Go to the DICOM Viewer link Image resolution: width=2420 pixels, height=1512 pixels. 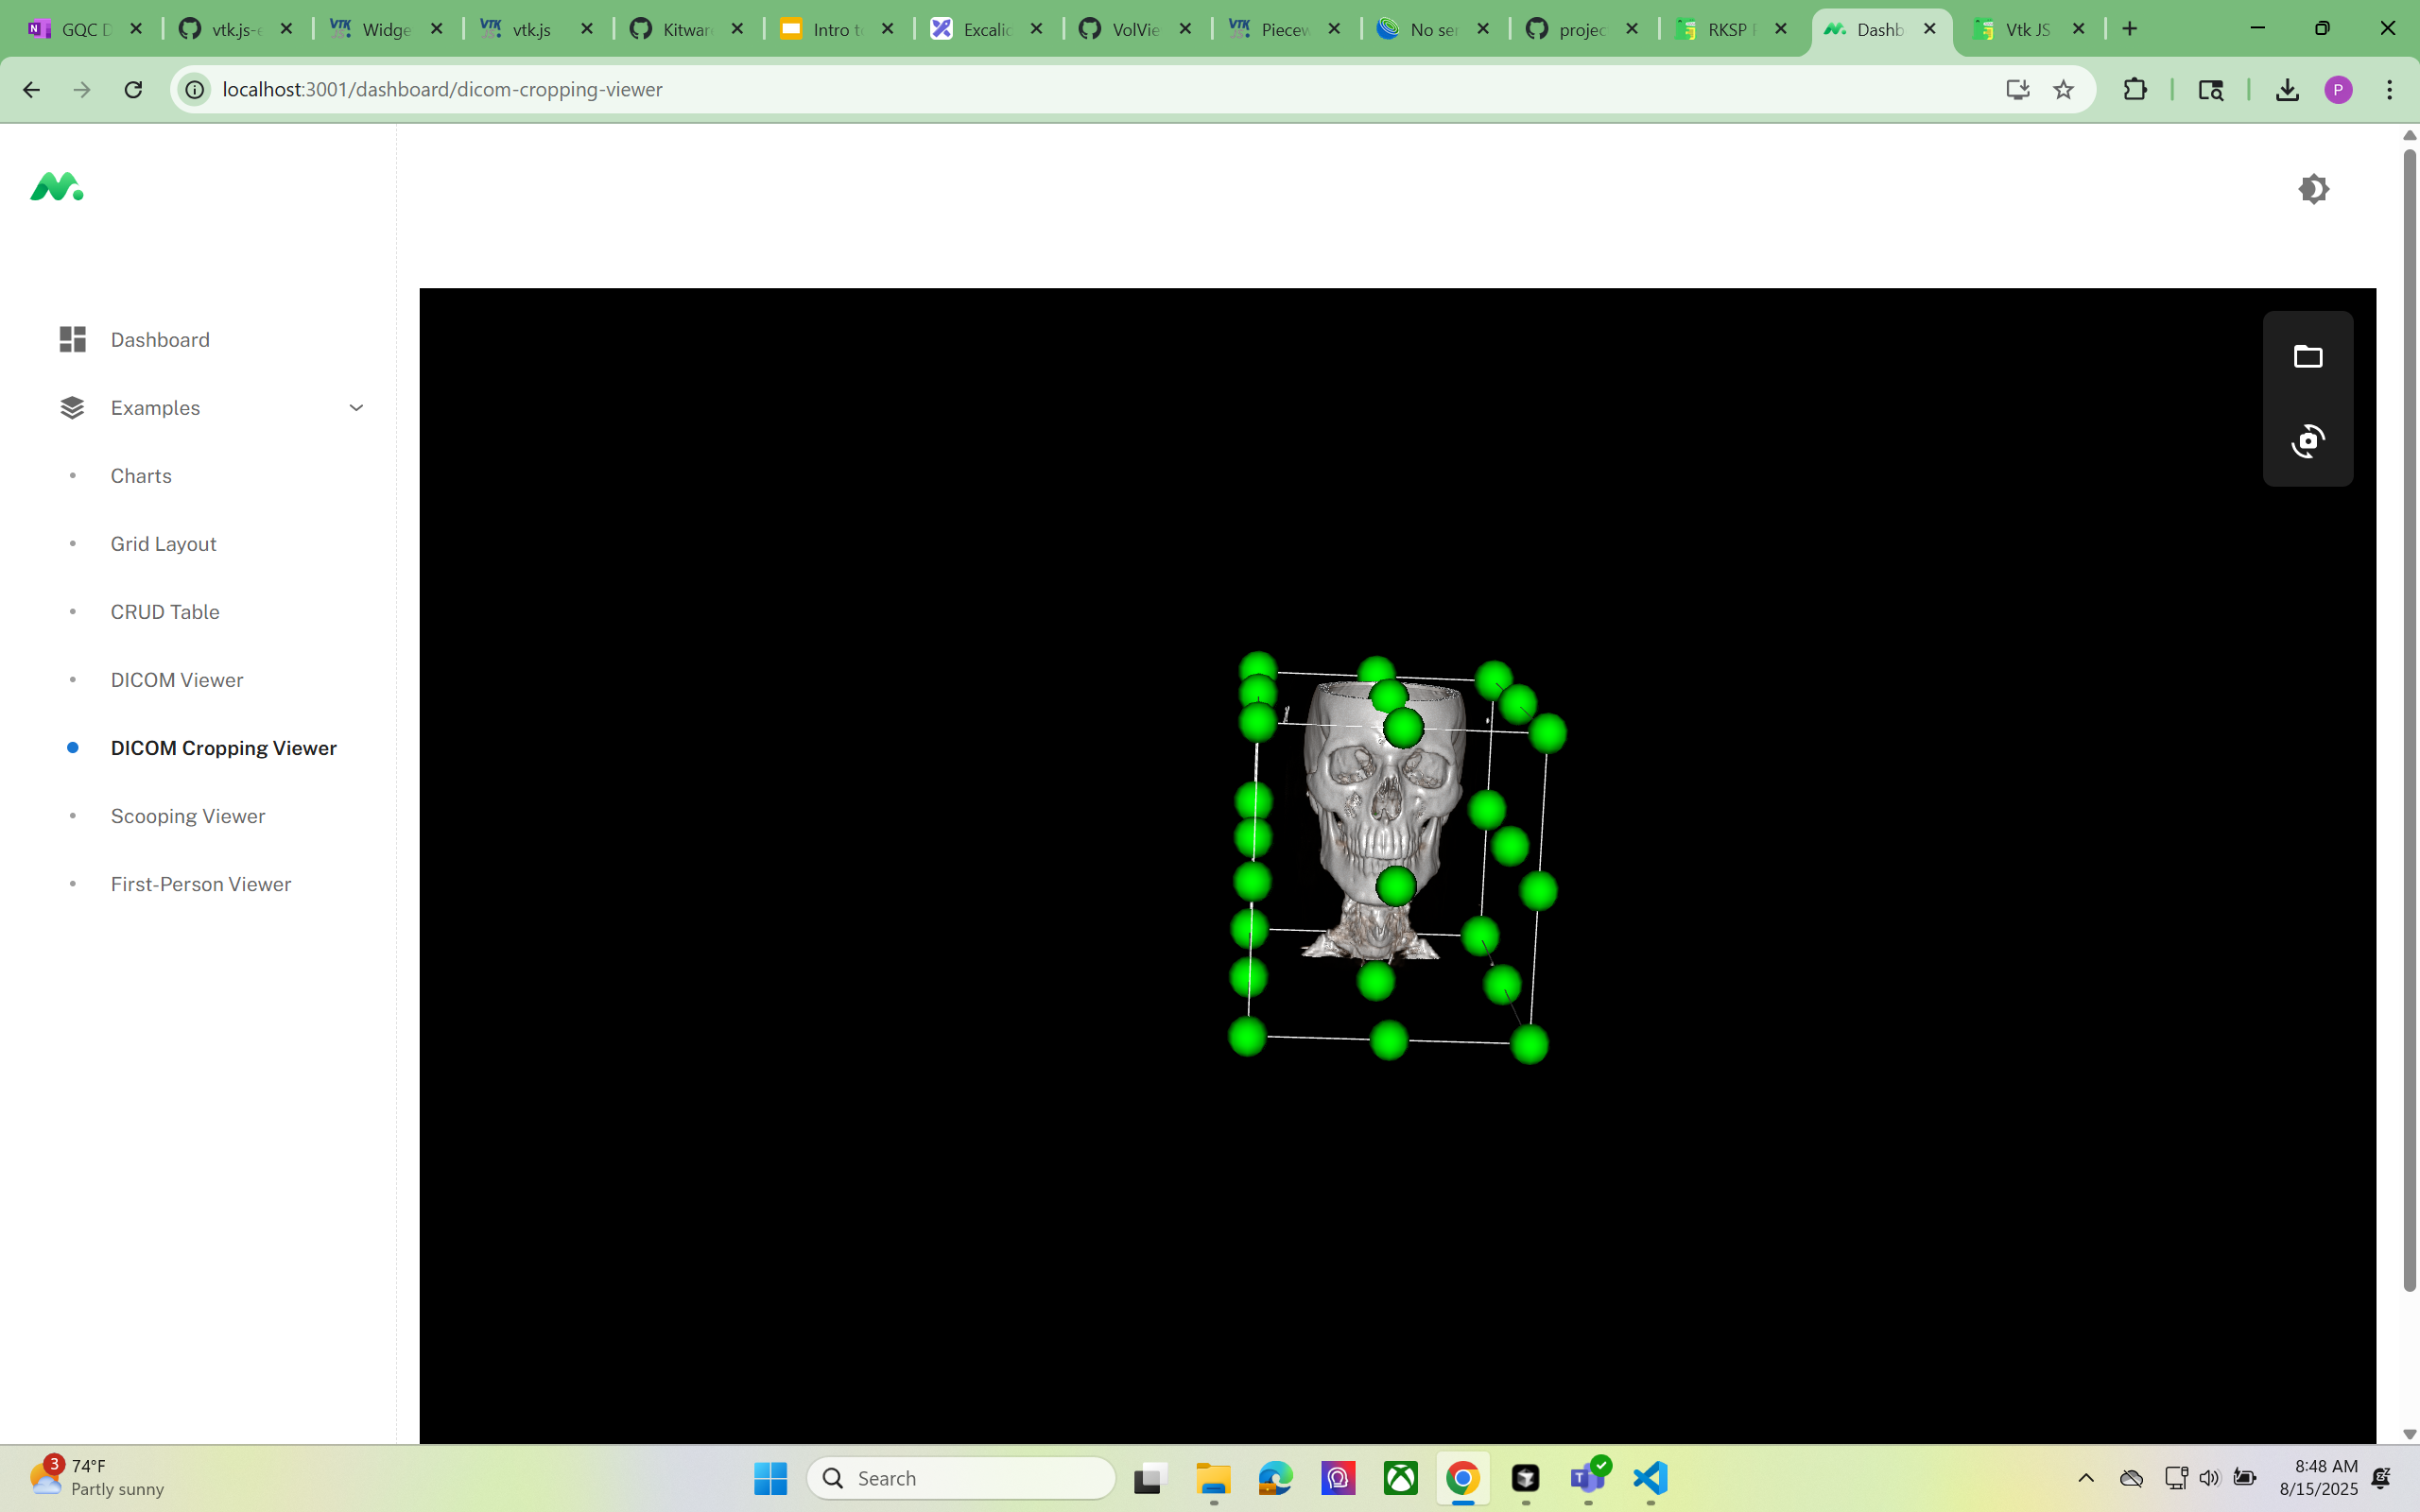[x=177, y=680]
